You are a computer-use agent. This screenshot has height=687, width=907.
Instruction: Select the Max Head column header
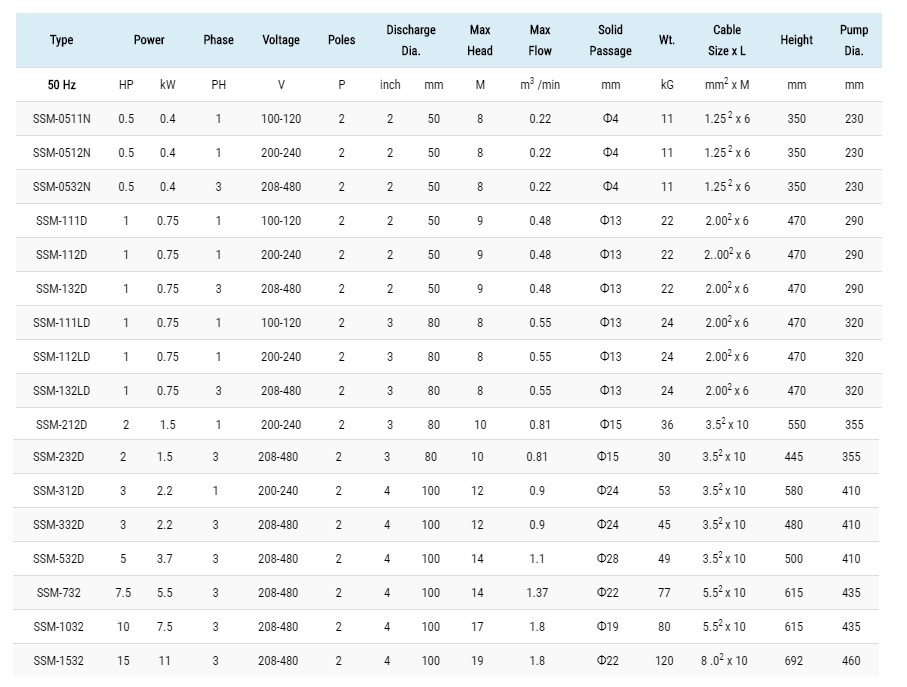480,40
